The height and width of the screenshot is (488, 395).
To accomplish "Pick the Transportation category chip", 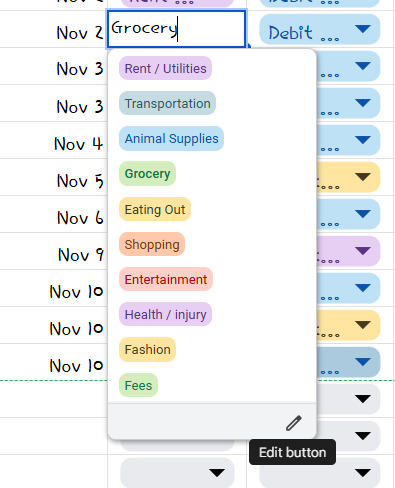I will (x=167, y=103).
